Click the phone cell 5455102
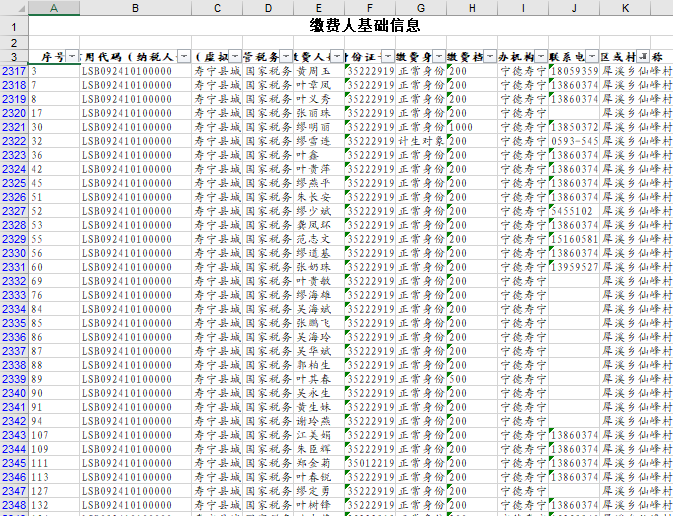Screen dimensions: 673x516 (572, 211)
